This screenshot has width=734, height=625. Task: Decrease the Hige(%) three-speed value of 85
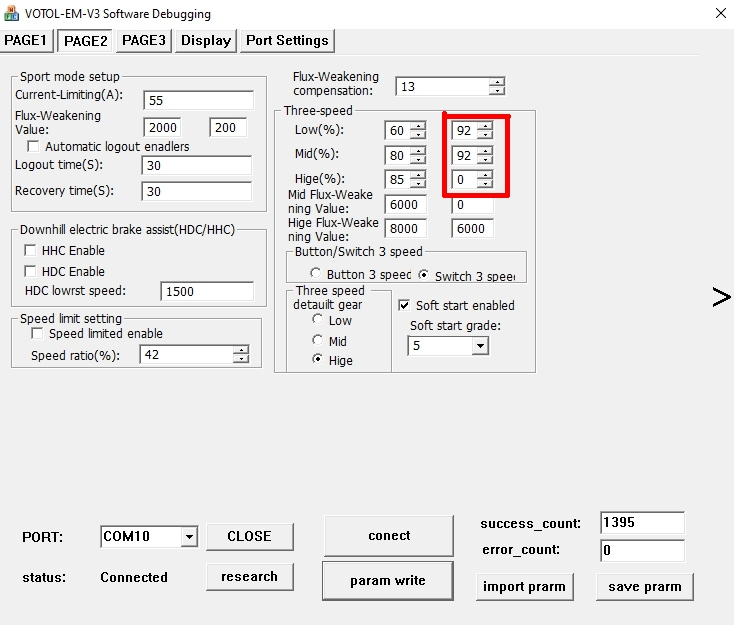click(x=417, y=184)
